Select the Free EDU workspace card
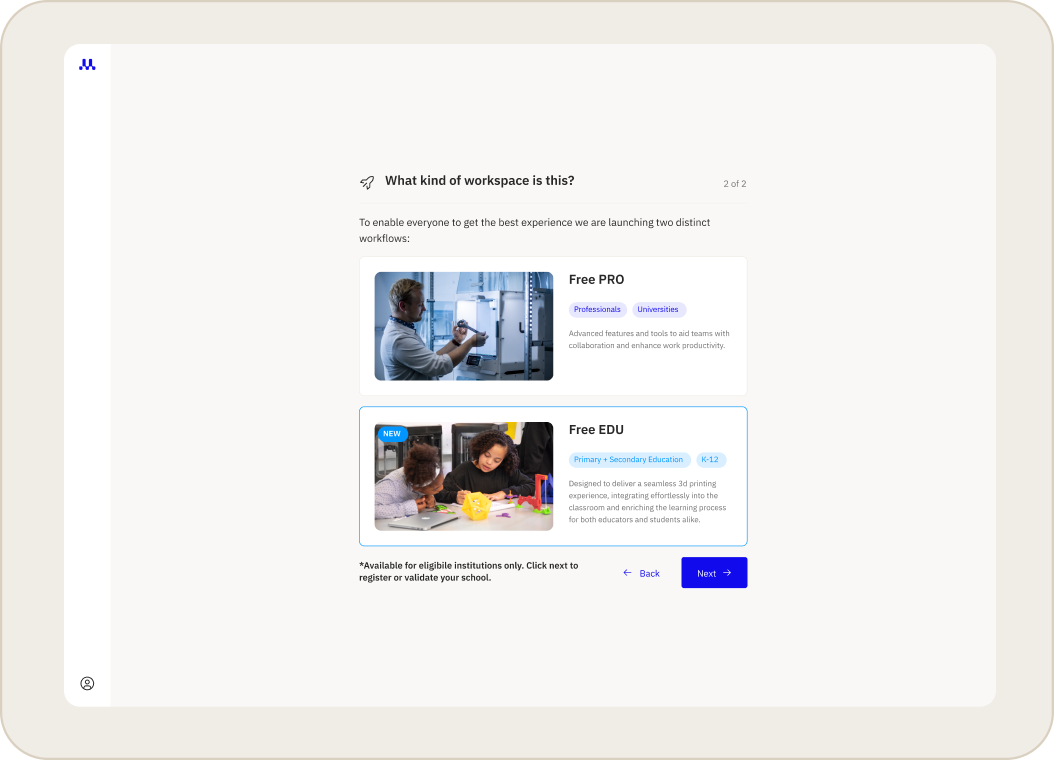This screenshot has width=1054, height=760. click(553, 476)
